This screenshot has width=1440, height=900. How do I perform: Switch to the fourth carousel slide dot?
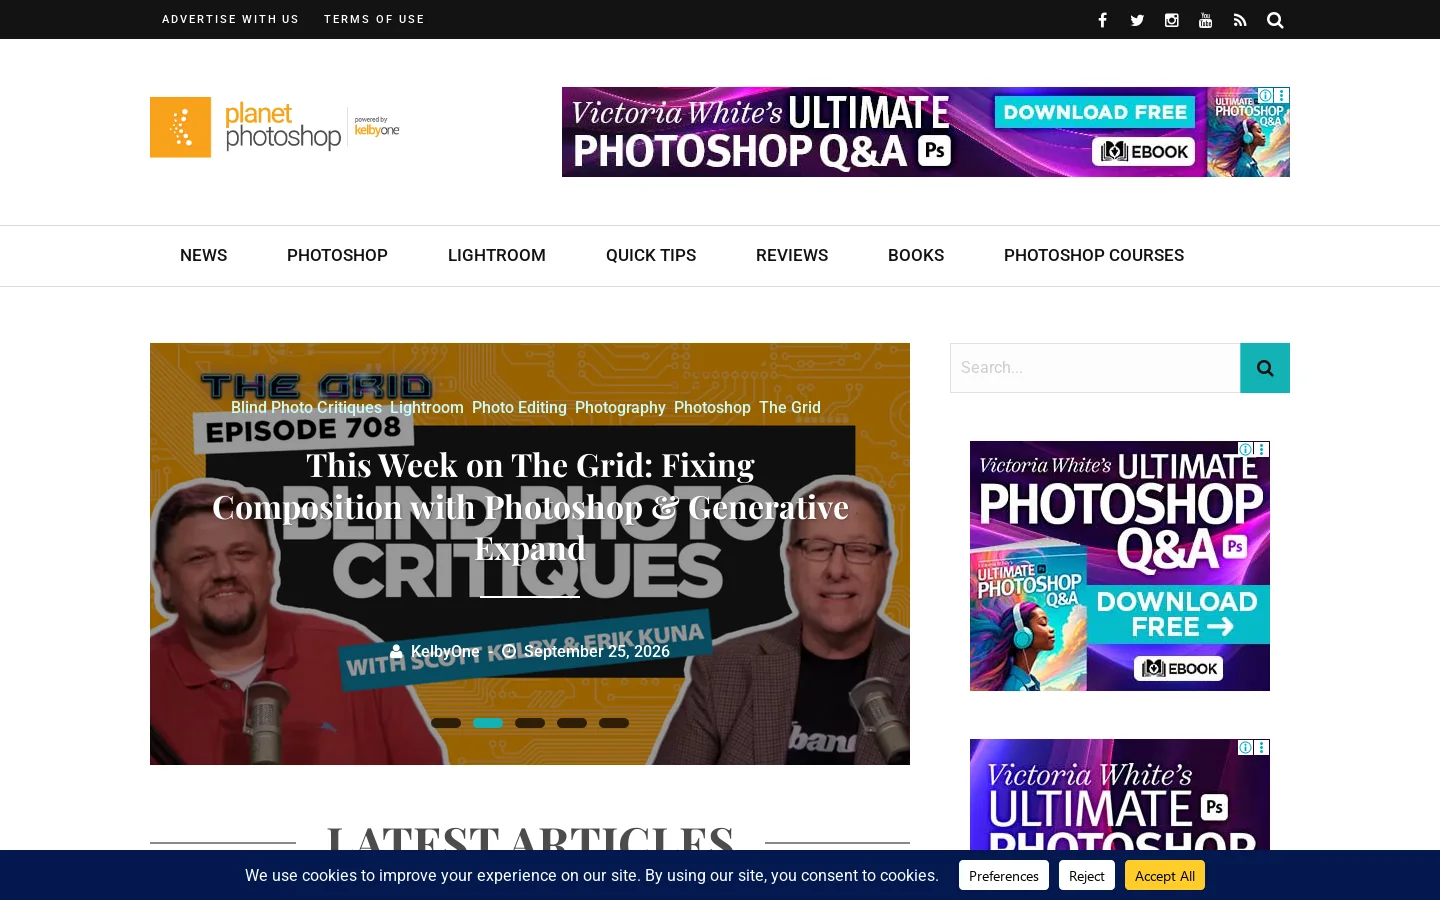(572, 723)
